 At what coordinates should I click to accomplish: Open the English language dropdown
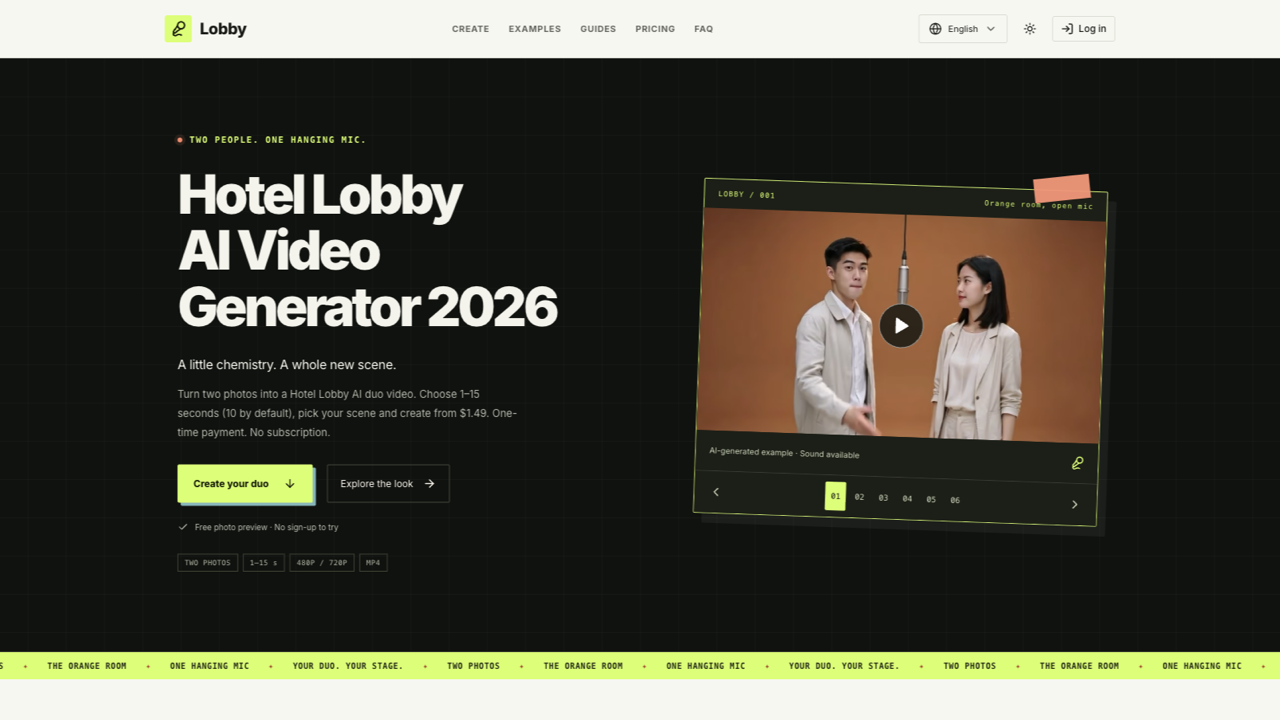point(963,29)
